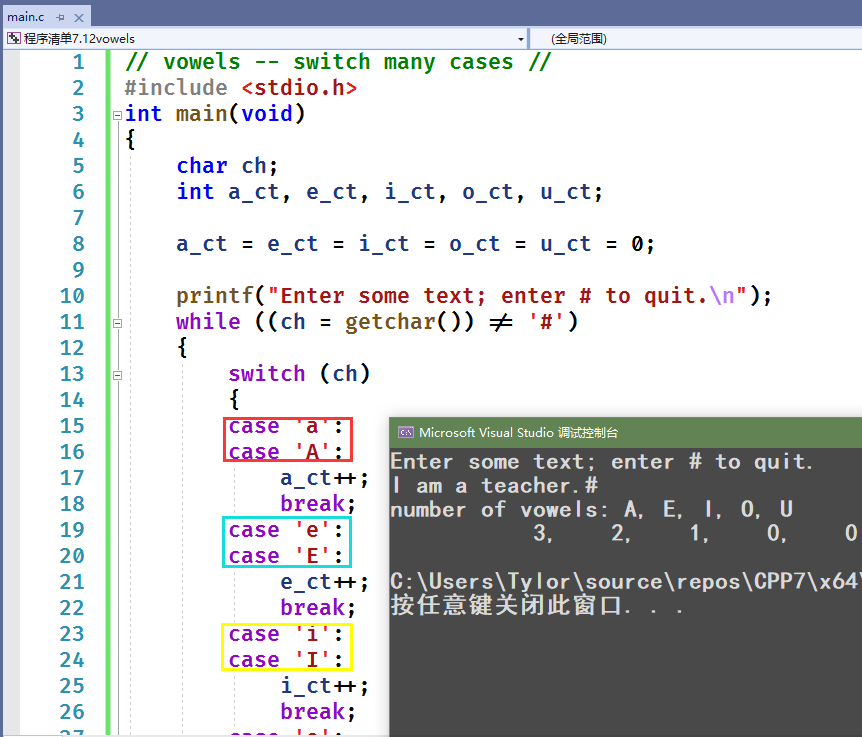Click the break; statement on line 26
This screenshot has width=862, height=737.
pos(318,712)
